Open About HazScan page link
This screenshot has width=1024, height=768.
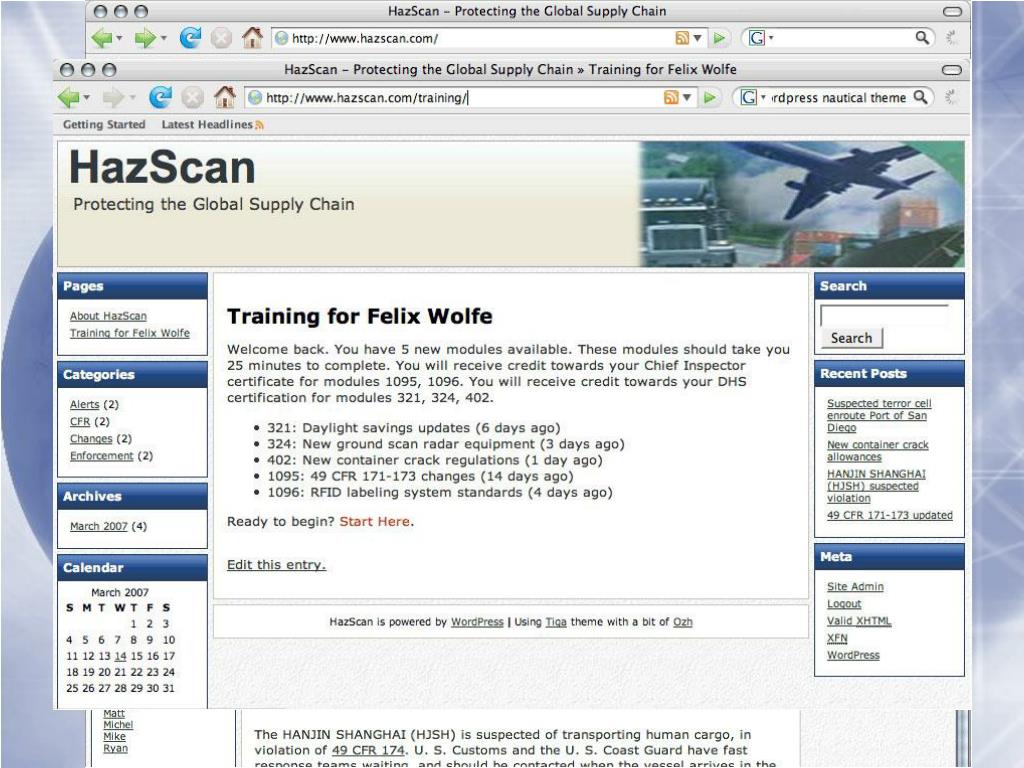pos(108,316)
